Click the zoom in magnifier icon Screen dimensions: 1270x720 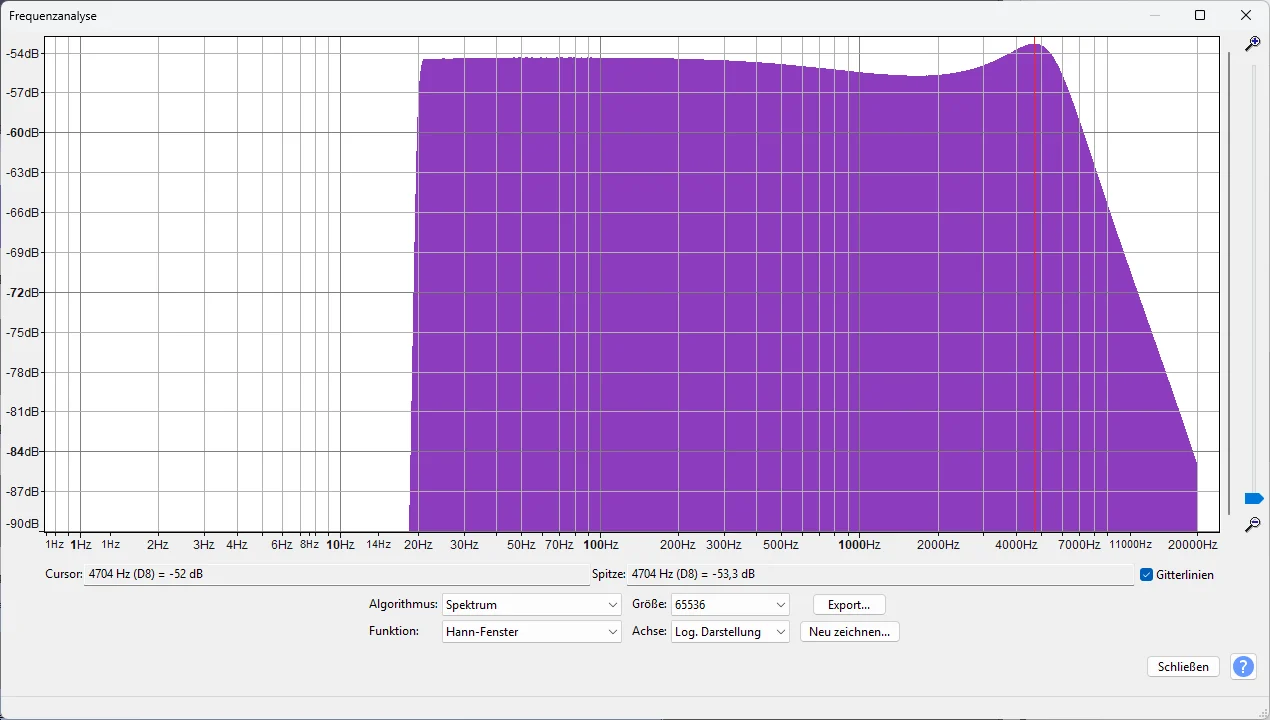pyautogui.click(x=1252, y=44)
